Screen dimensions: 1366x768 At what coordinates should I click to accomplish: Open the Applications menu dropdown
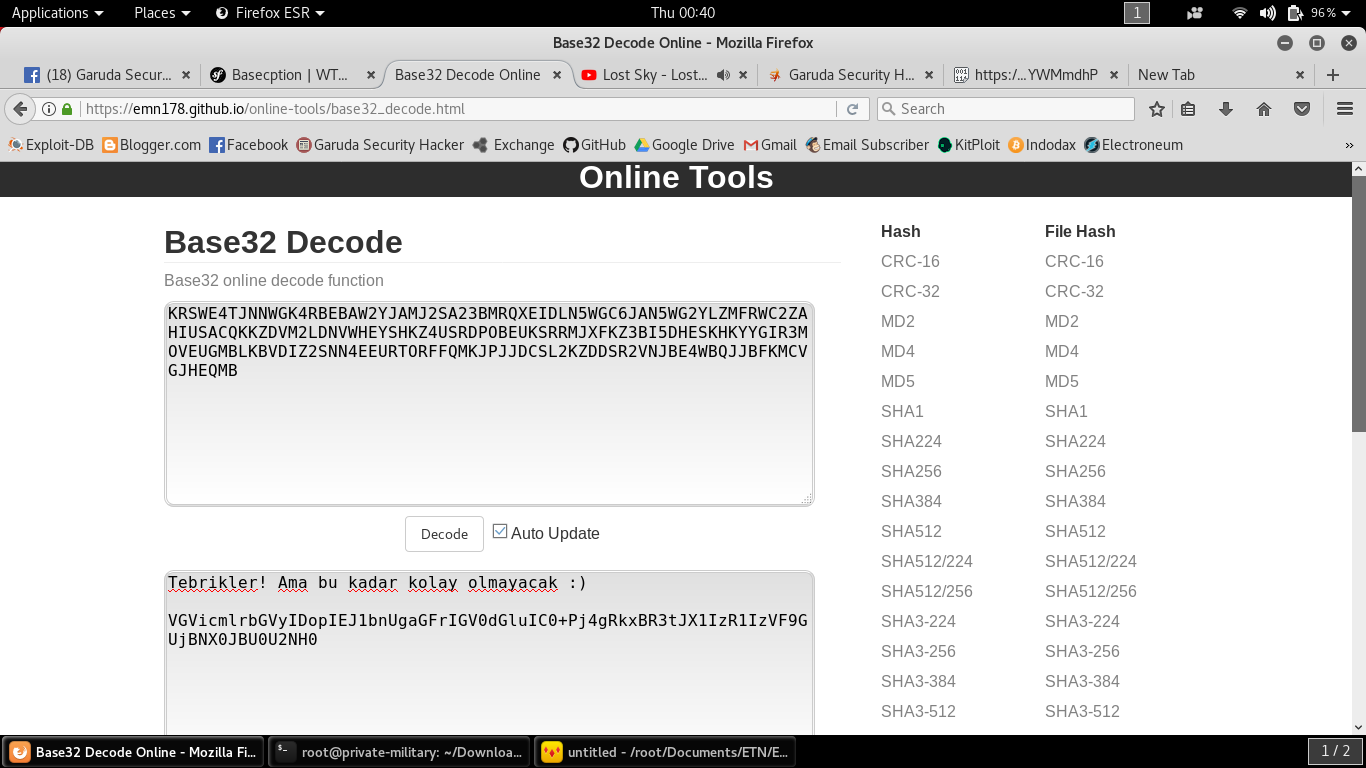tap(57, 13)
